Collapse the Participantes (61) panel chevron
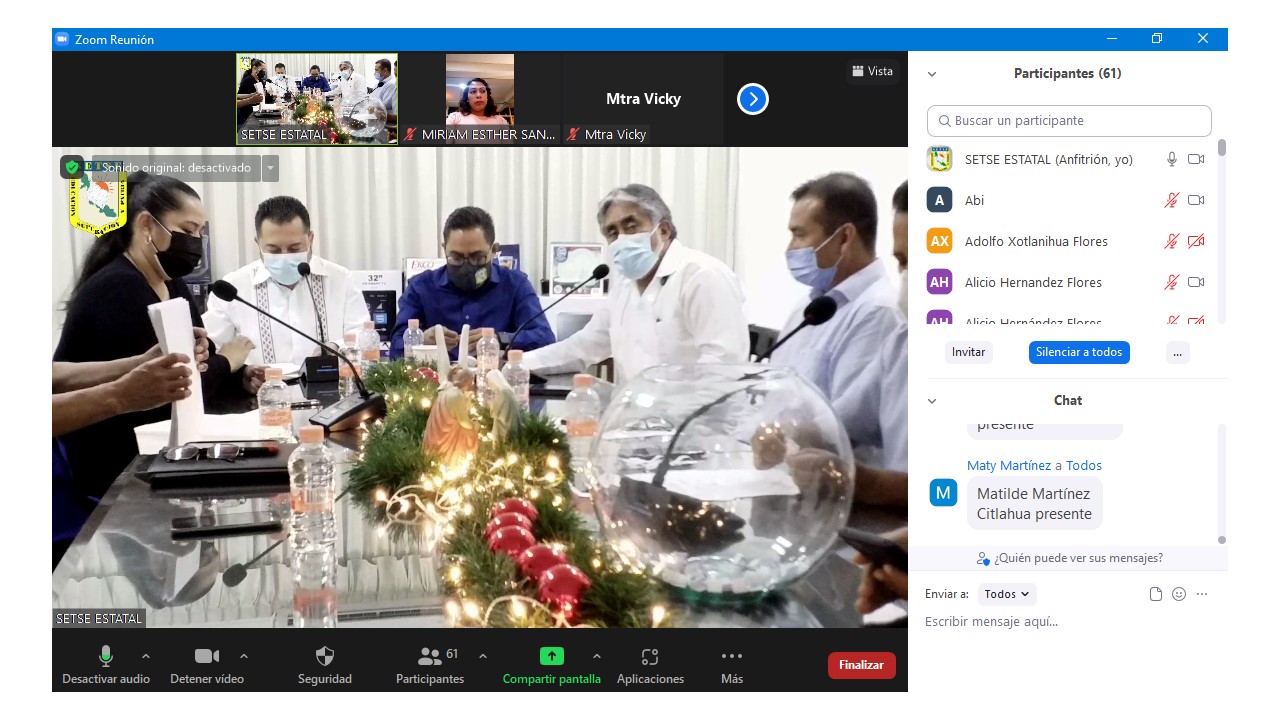The height and width of the screenshot is (720, 1280). pyautogui.click(x=932, y=74)
